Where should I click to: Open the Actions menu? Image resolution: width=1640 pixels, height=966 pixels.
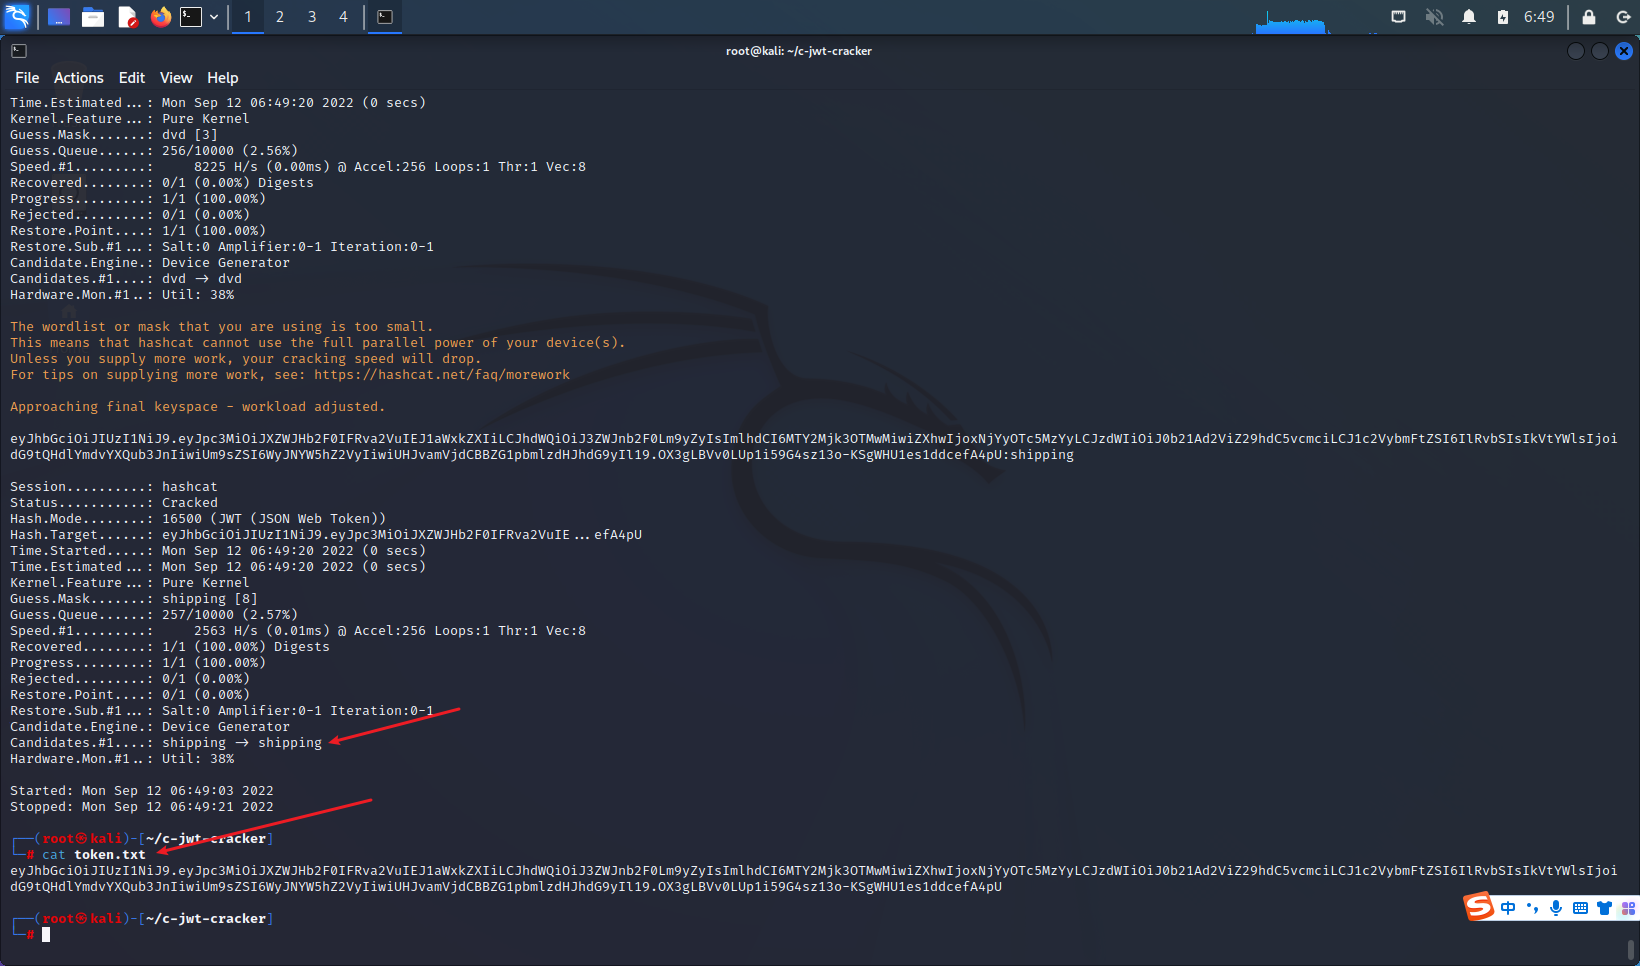[79, 78]
